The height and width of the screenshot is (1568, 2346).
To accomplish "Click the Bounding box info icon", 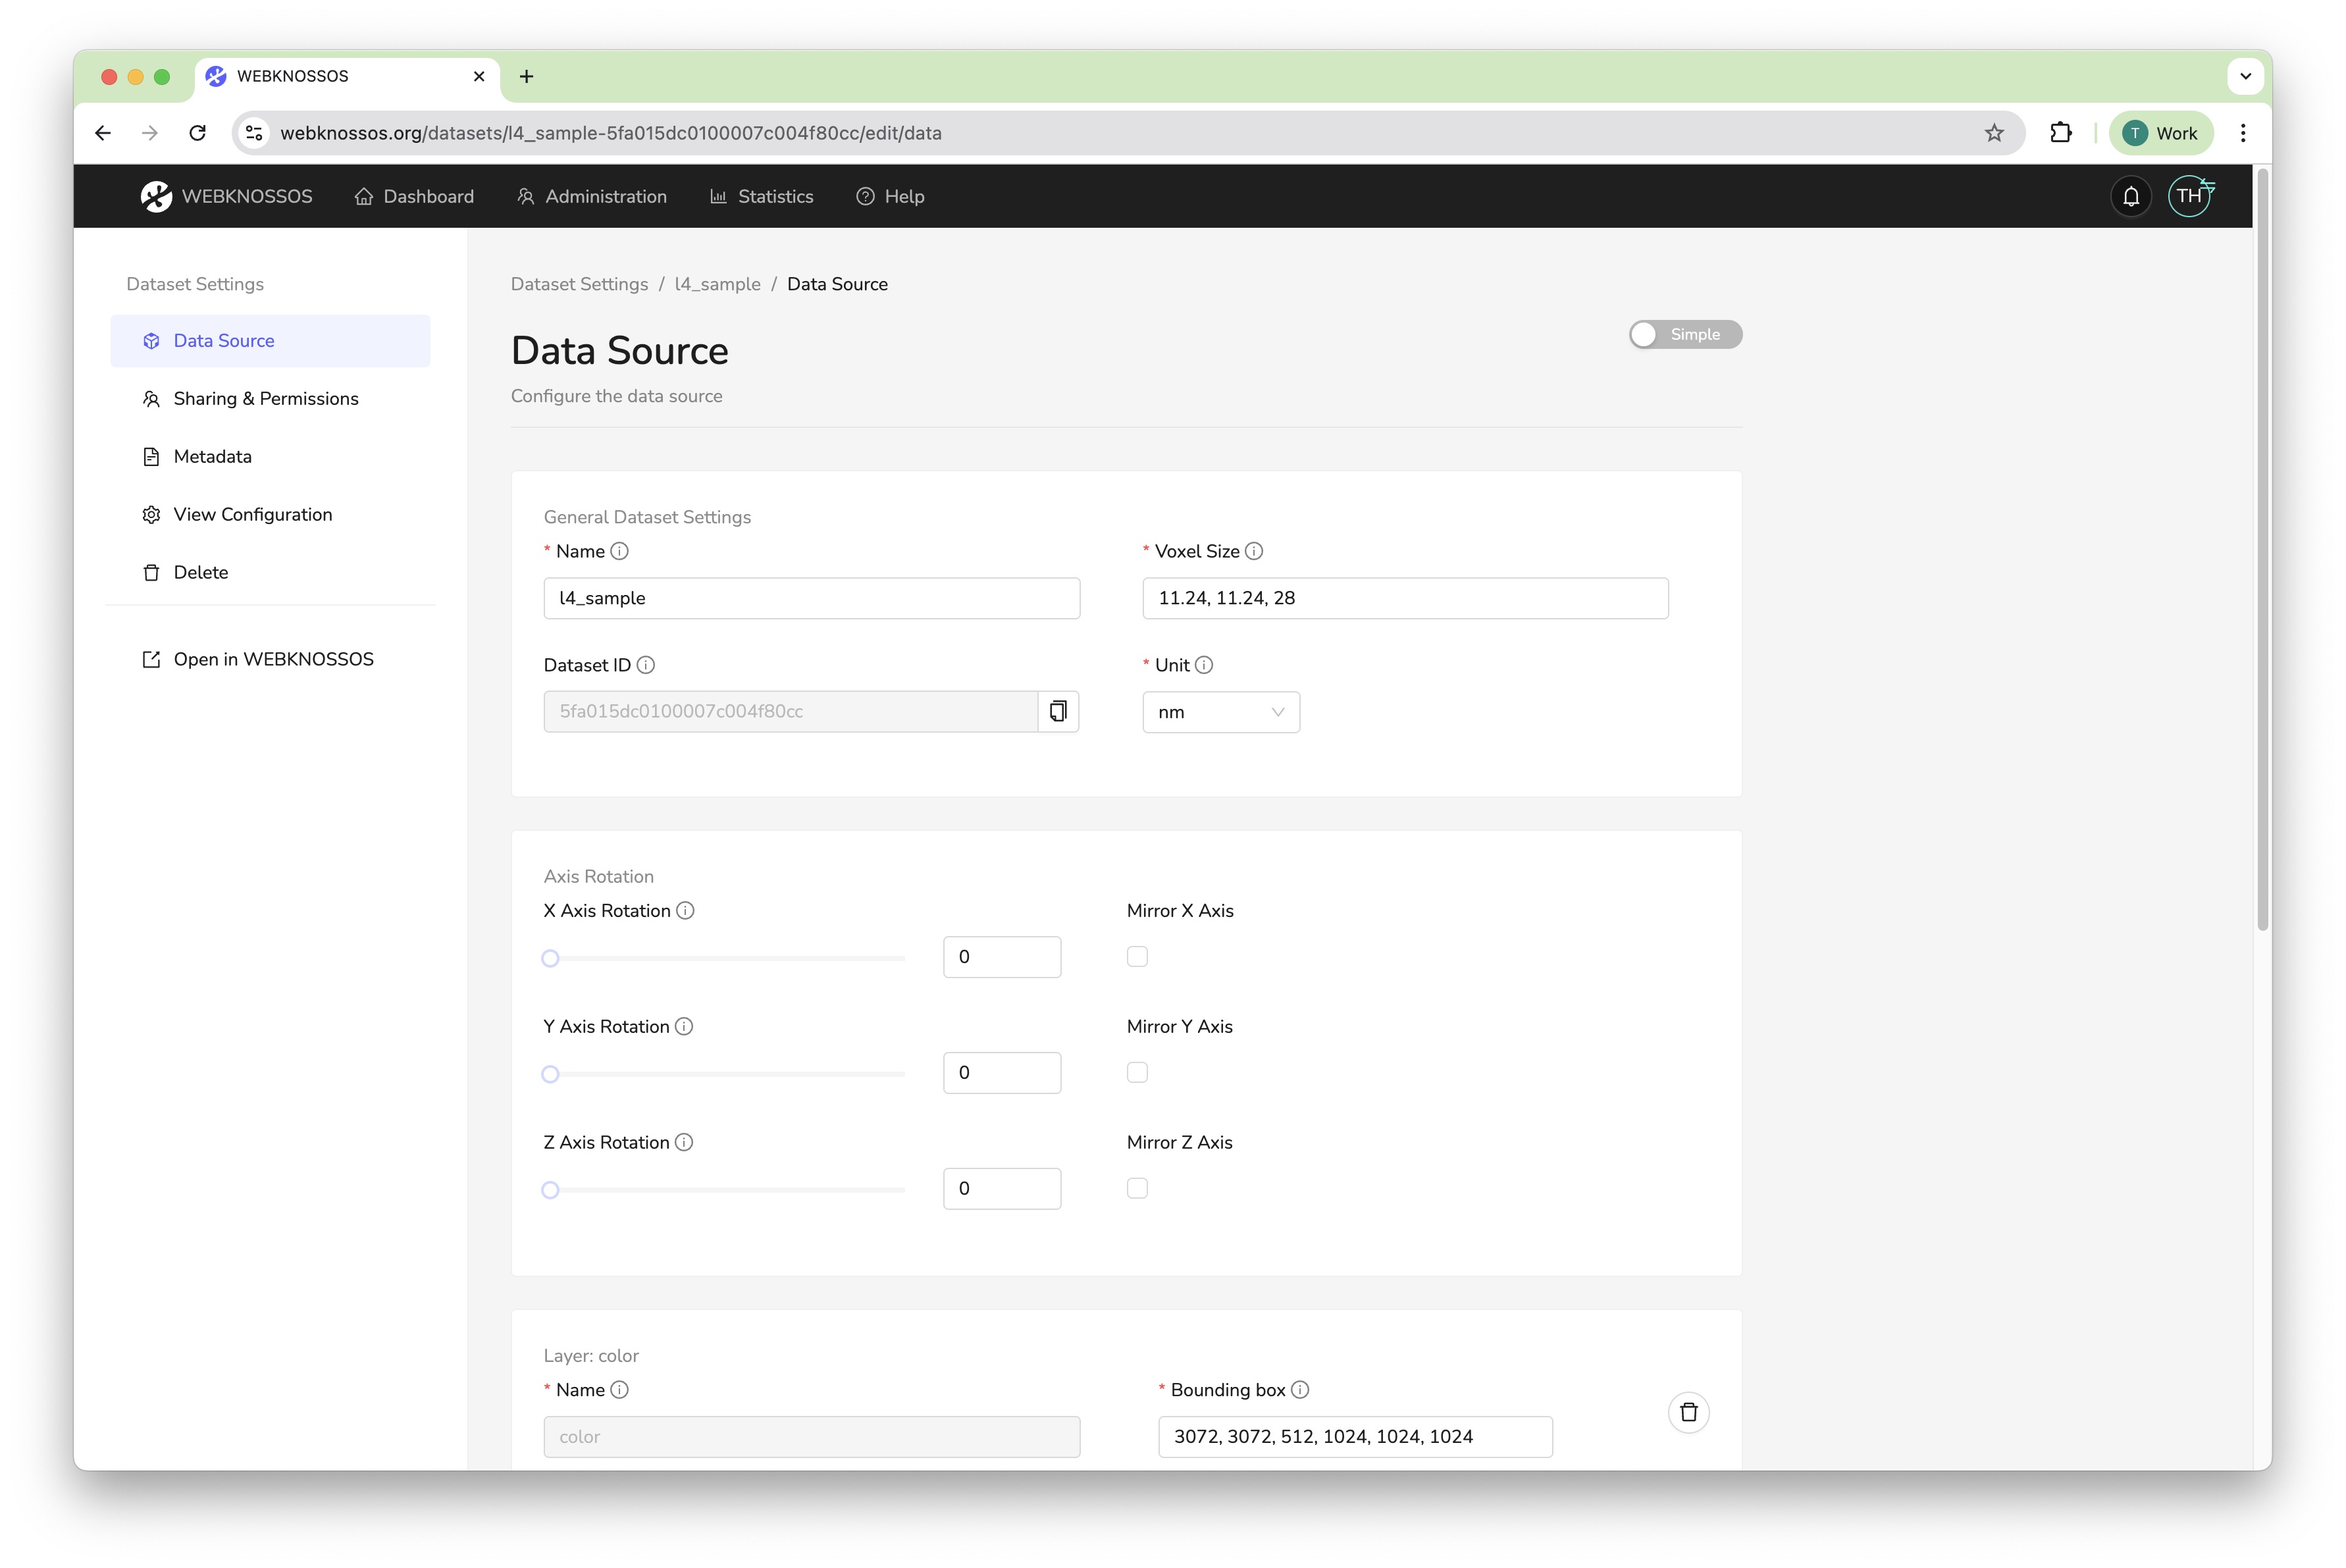I will (x=1300, y=1389).
